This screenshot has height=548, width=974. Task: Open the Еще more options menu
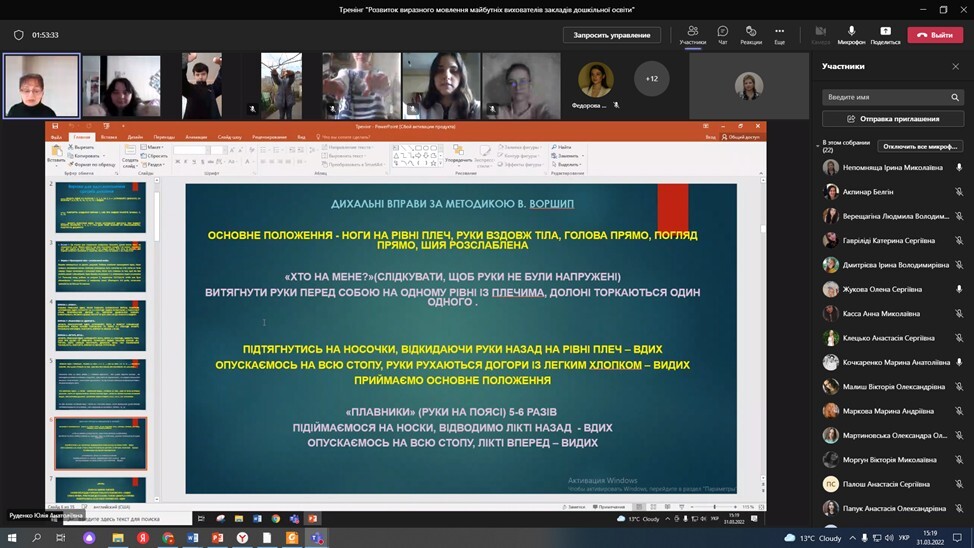780,35
